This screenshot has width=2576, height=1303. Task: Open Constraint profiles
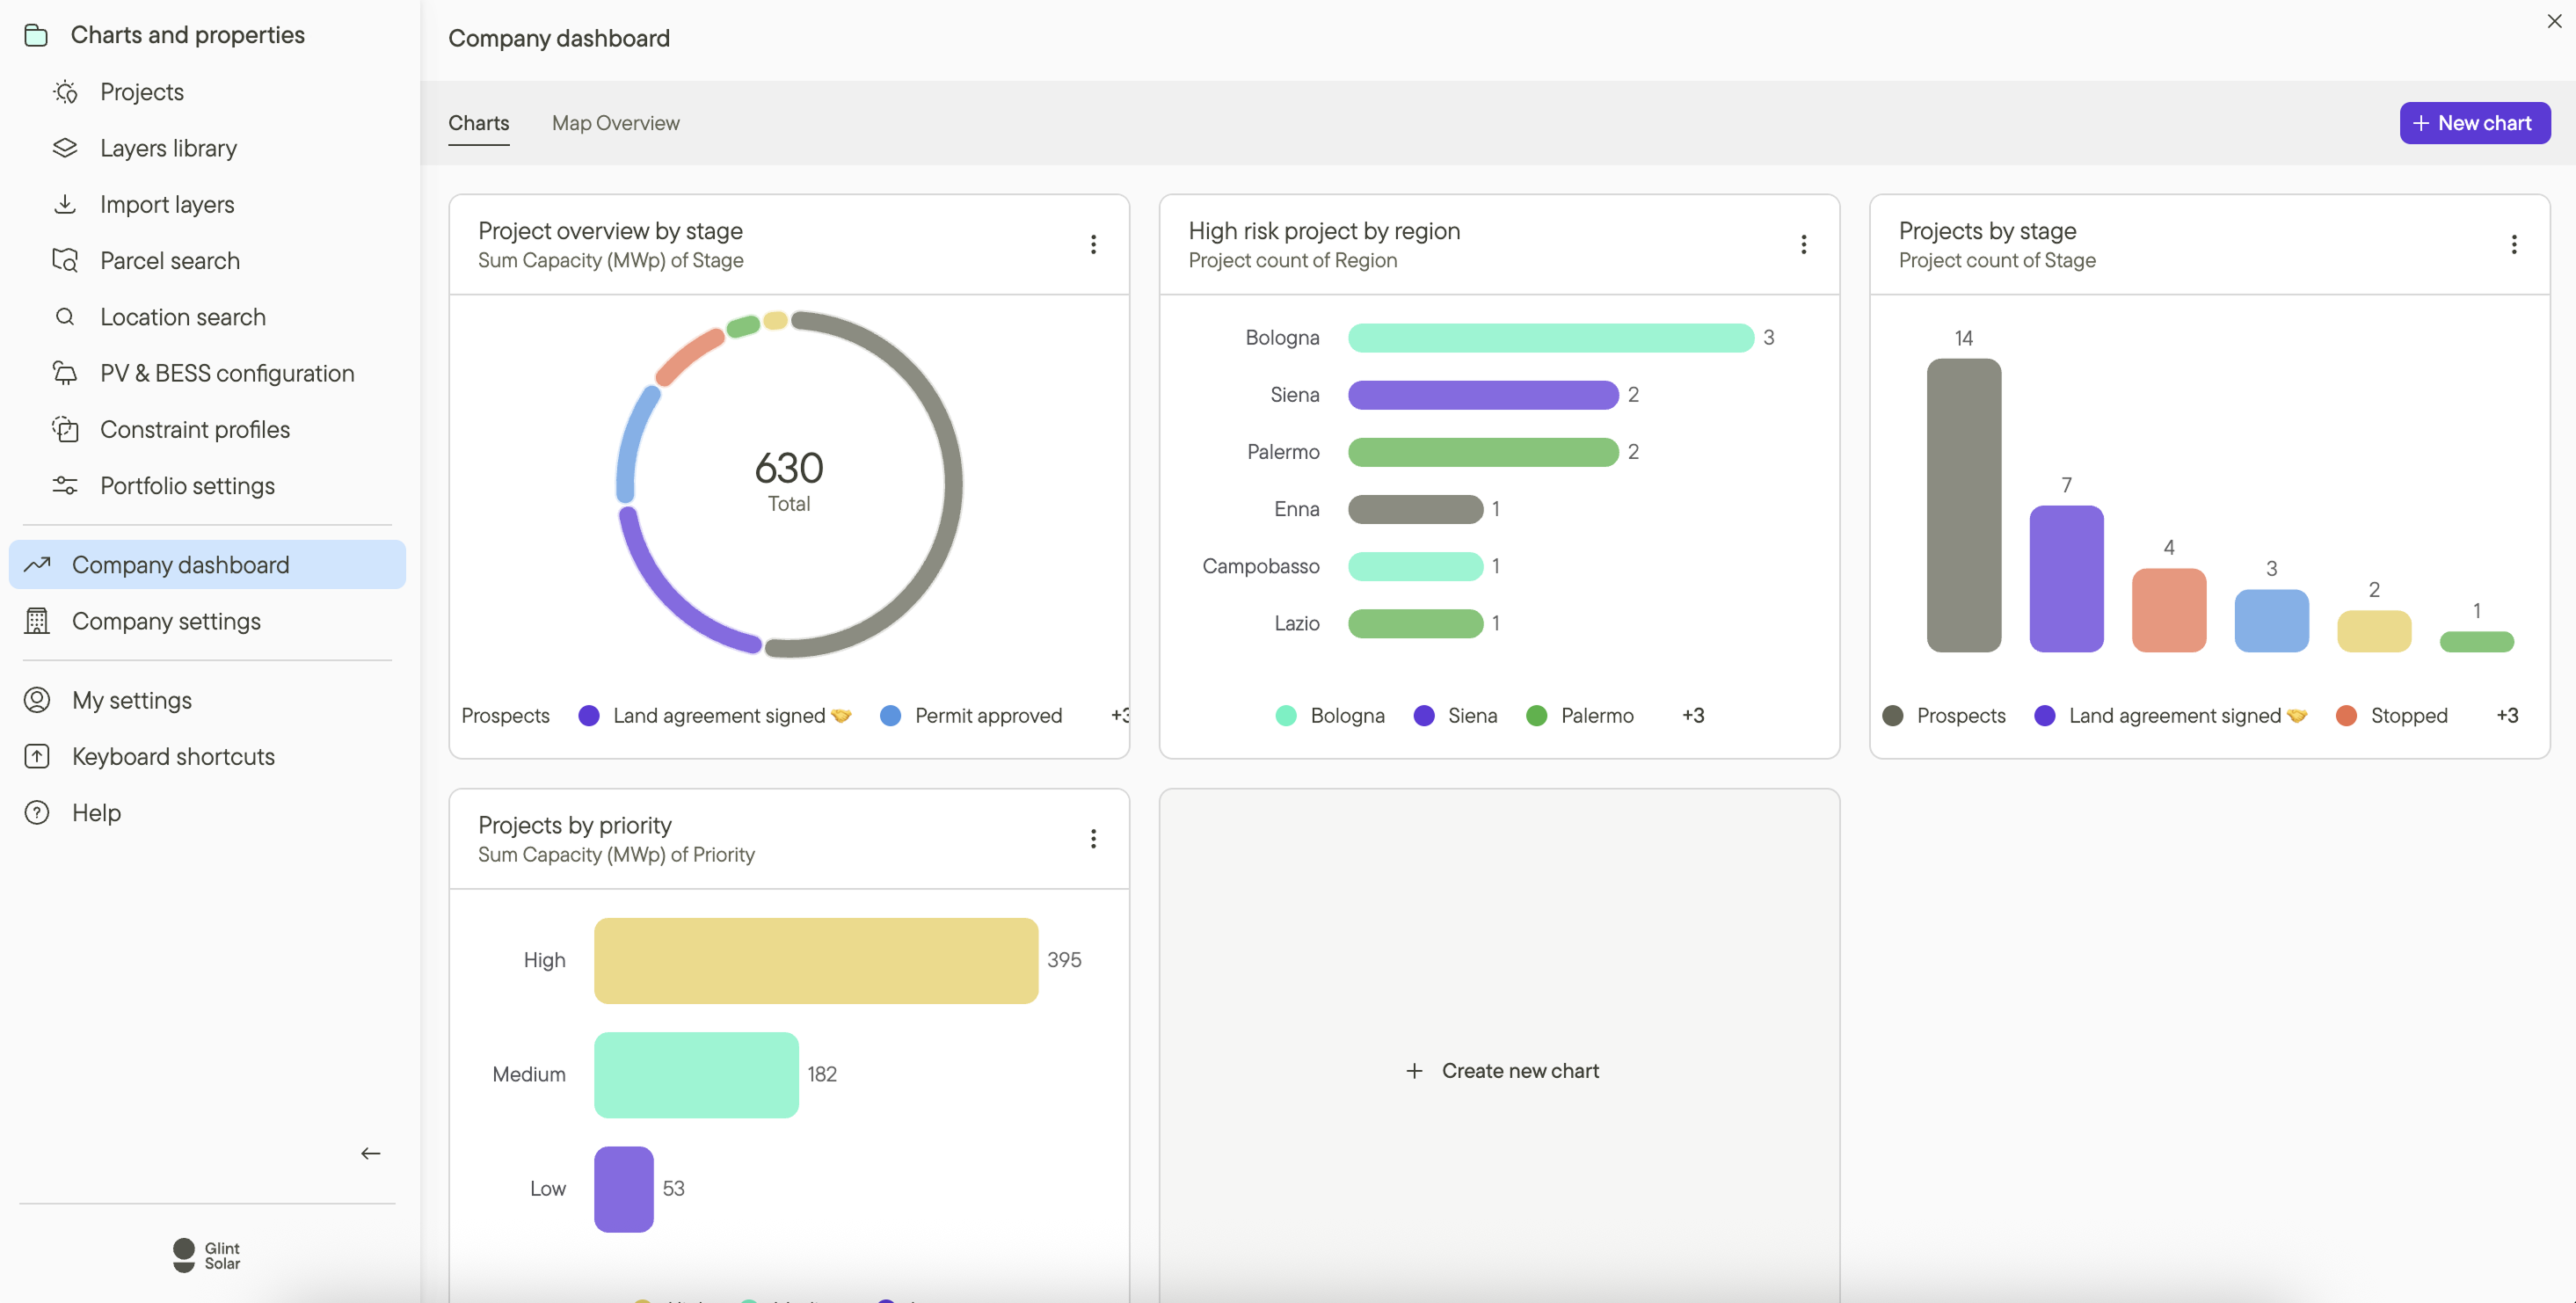tap(195, 429)
